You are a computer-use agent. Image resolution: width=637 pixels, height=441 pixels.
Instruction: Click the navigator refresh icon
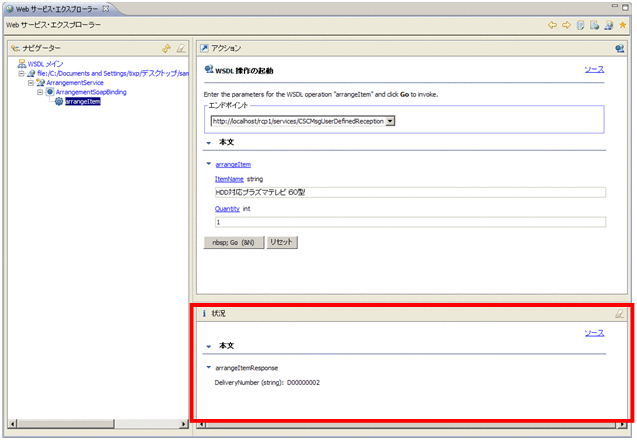166,49
